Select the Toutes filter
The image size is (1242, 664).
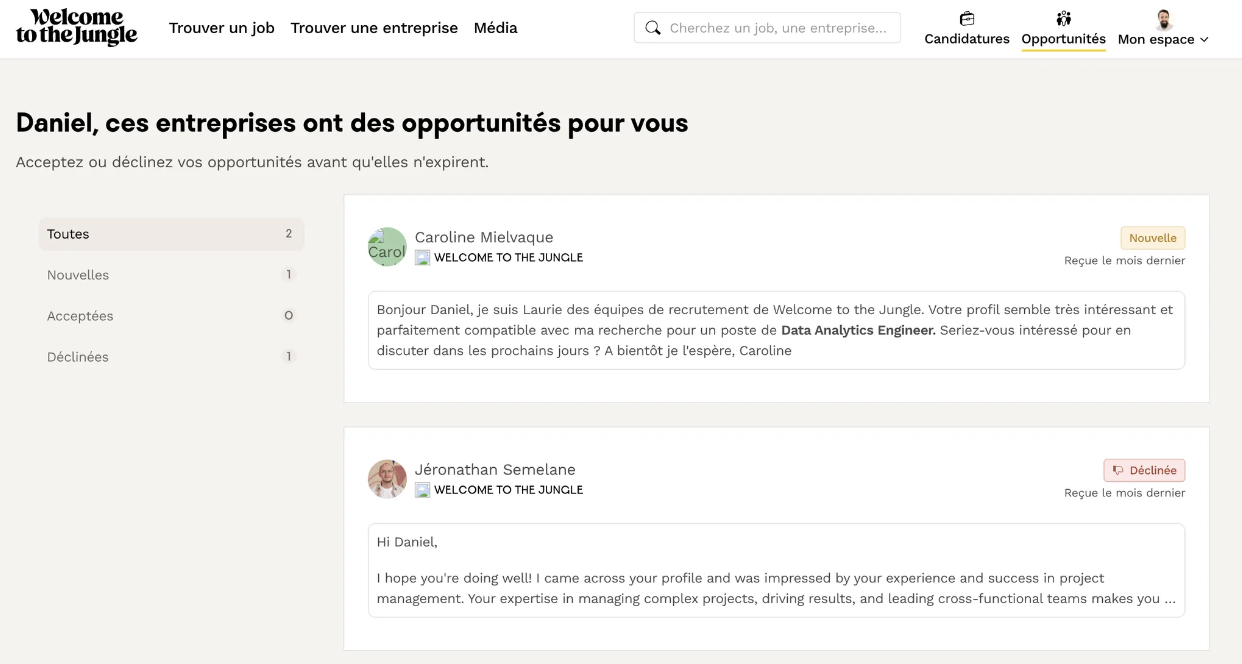coord(170,234)
